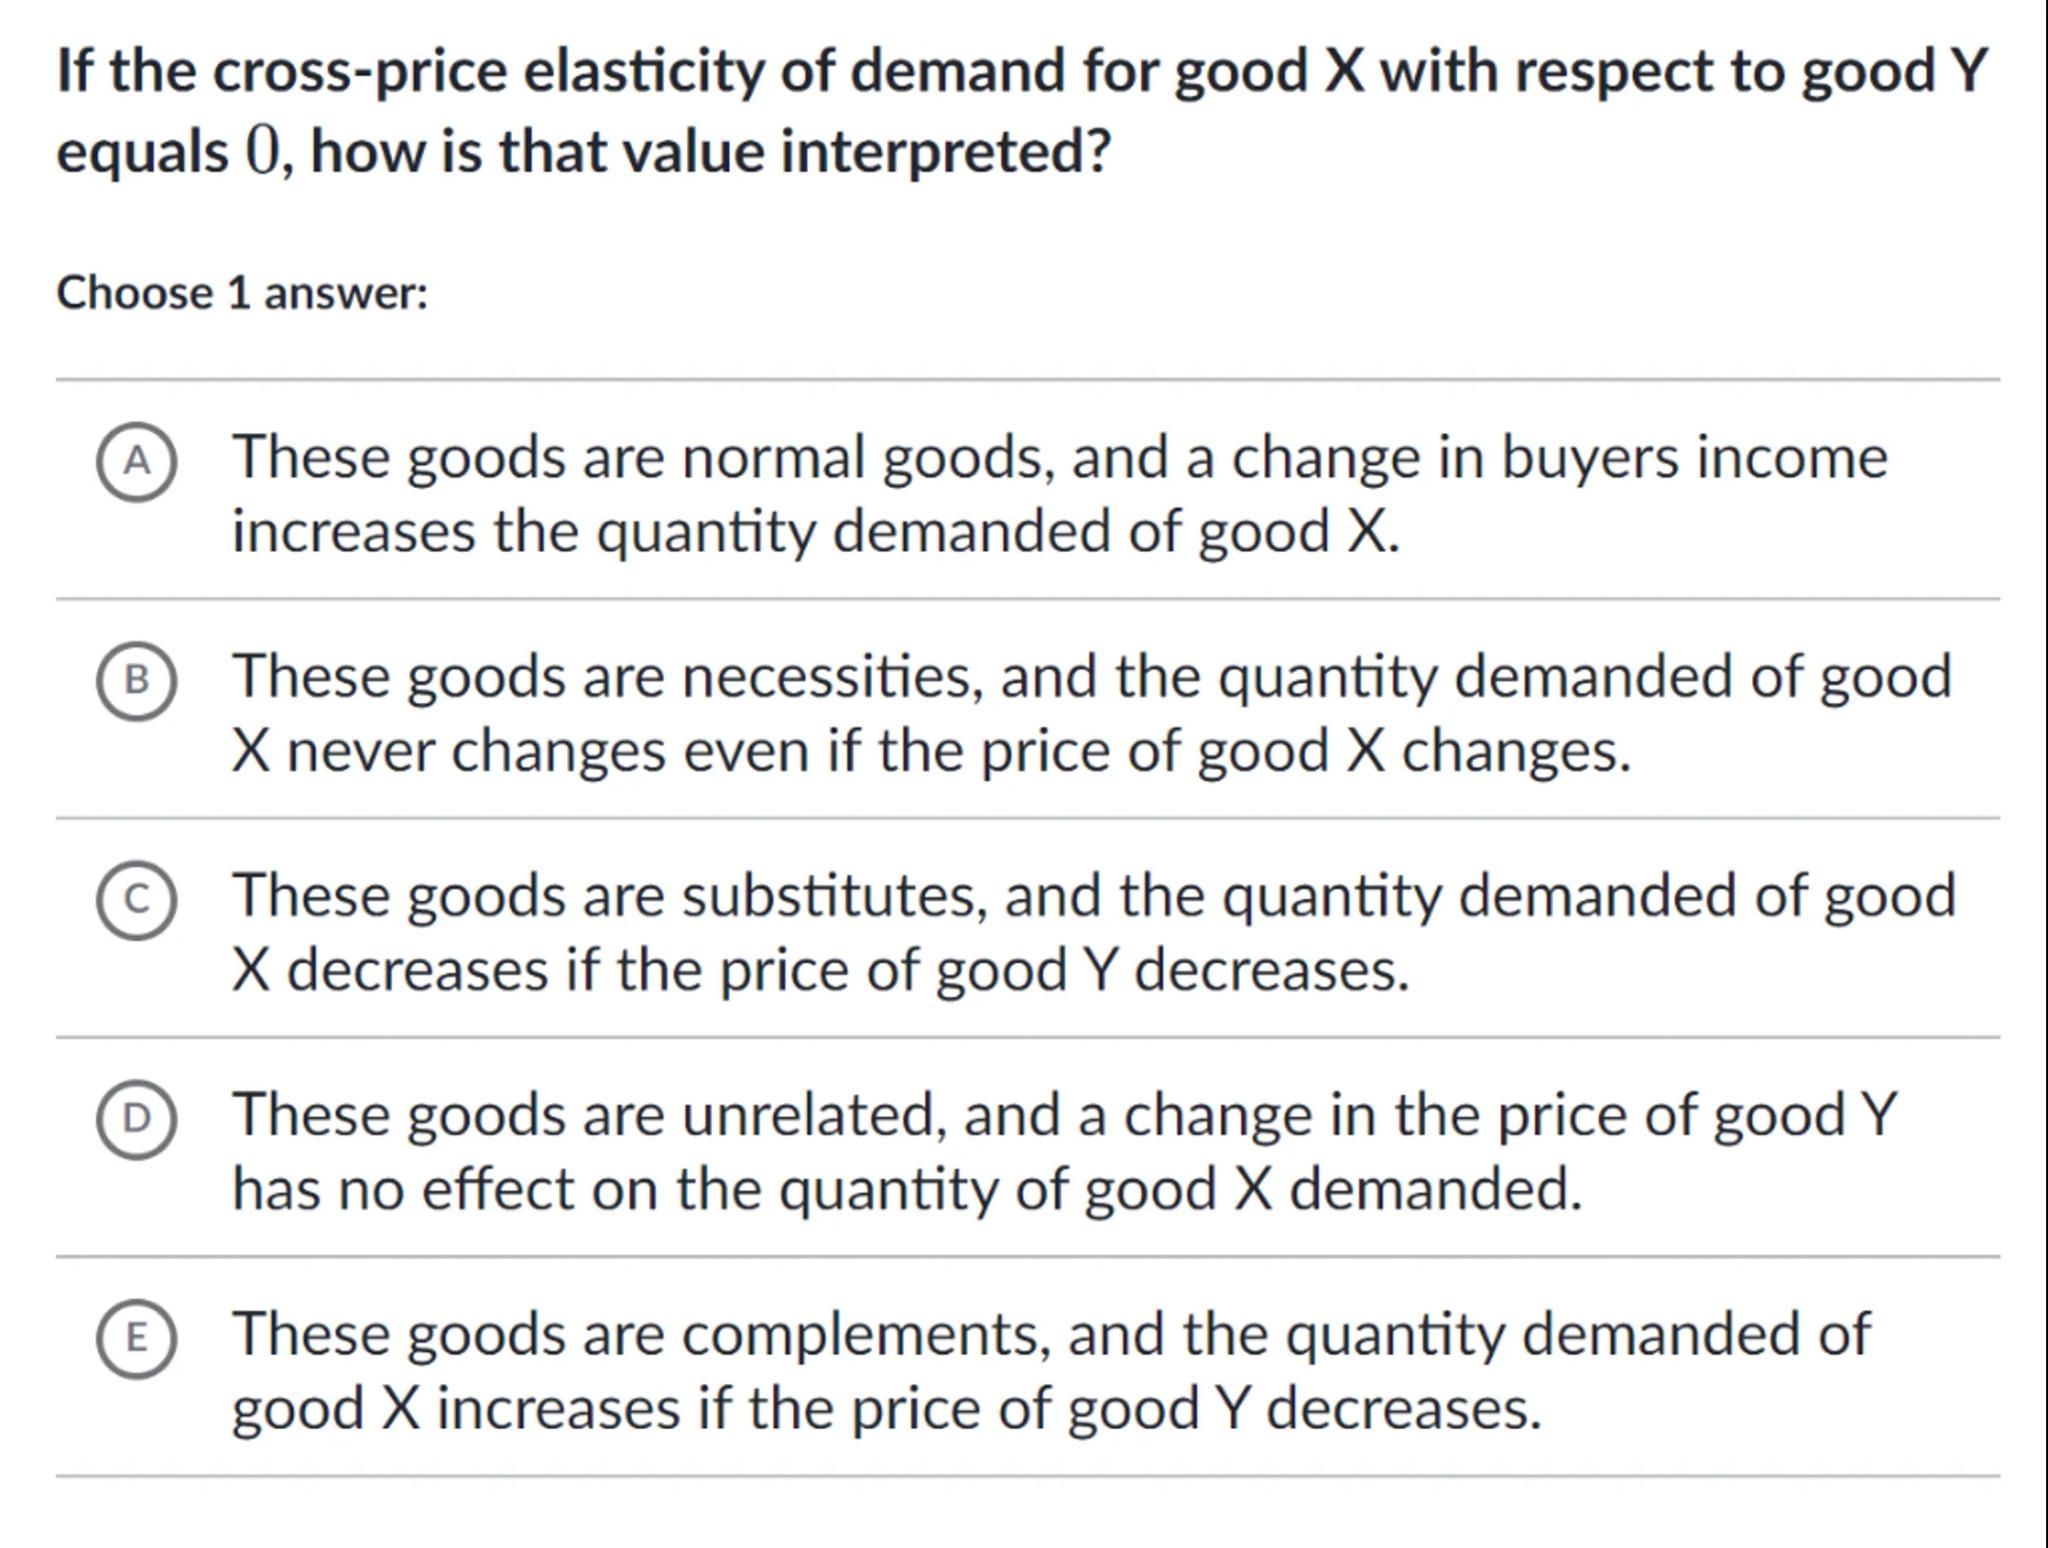
Task: Click "has no effect on the quantity" line
Action: click(907, 1190)
